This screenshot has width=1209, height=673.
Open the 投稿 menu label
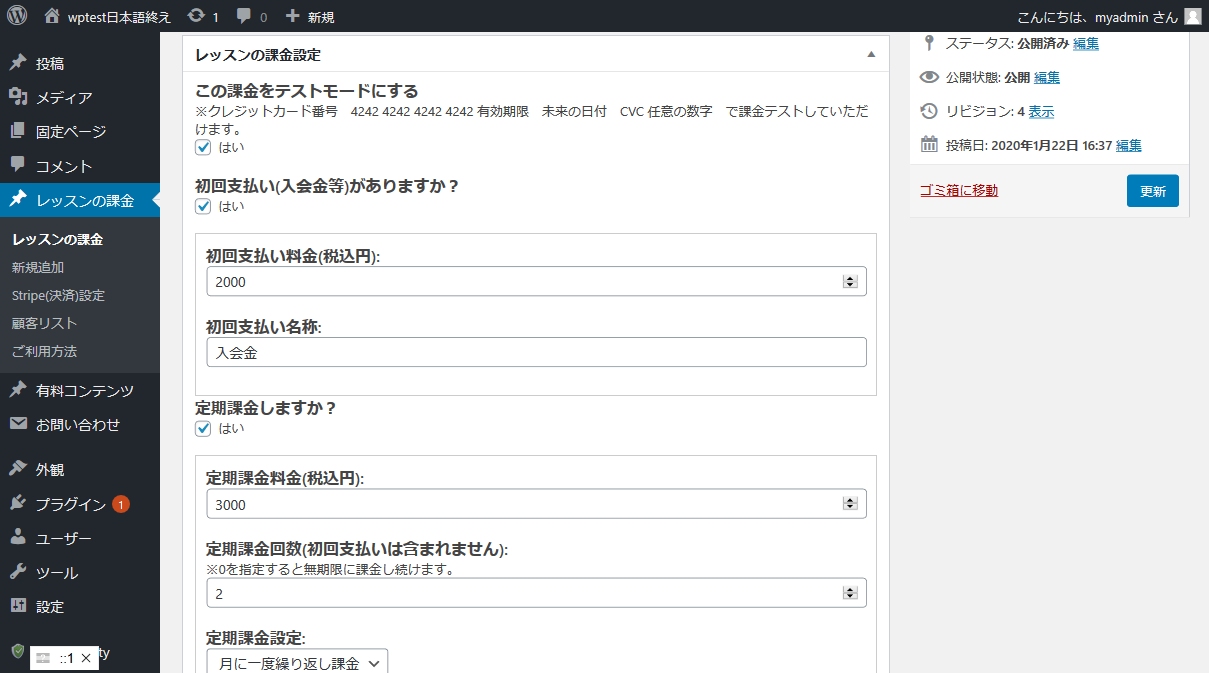pos(50,63)
